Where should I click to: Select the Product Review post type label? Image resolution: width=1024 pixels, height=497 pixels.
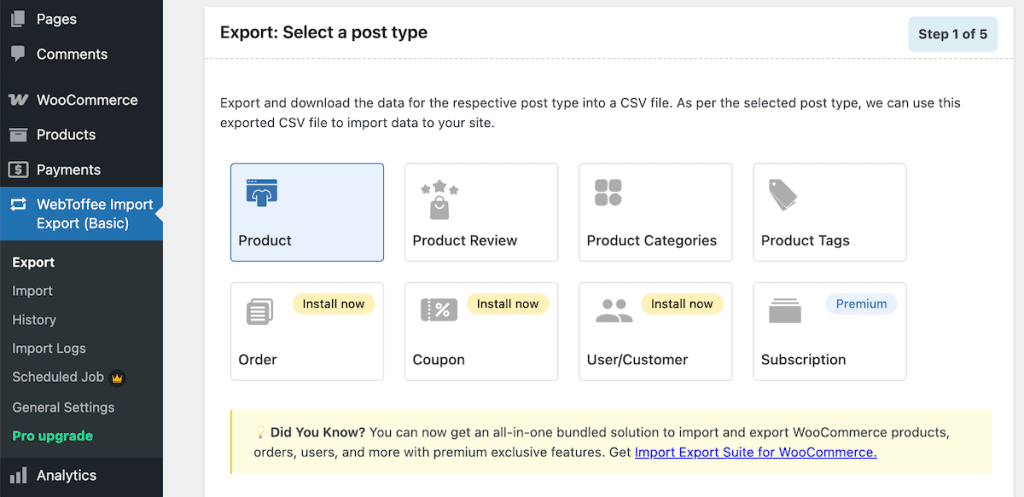point(465,240)
